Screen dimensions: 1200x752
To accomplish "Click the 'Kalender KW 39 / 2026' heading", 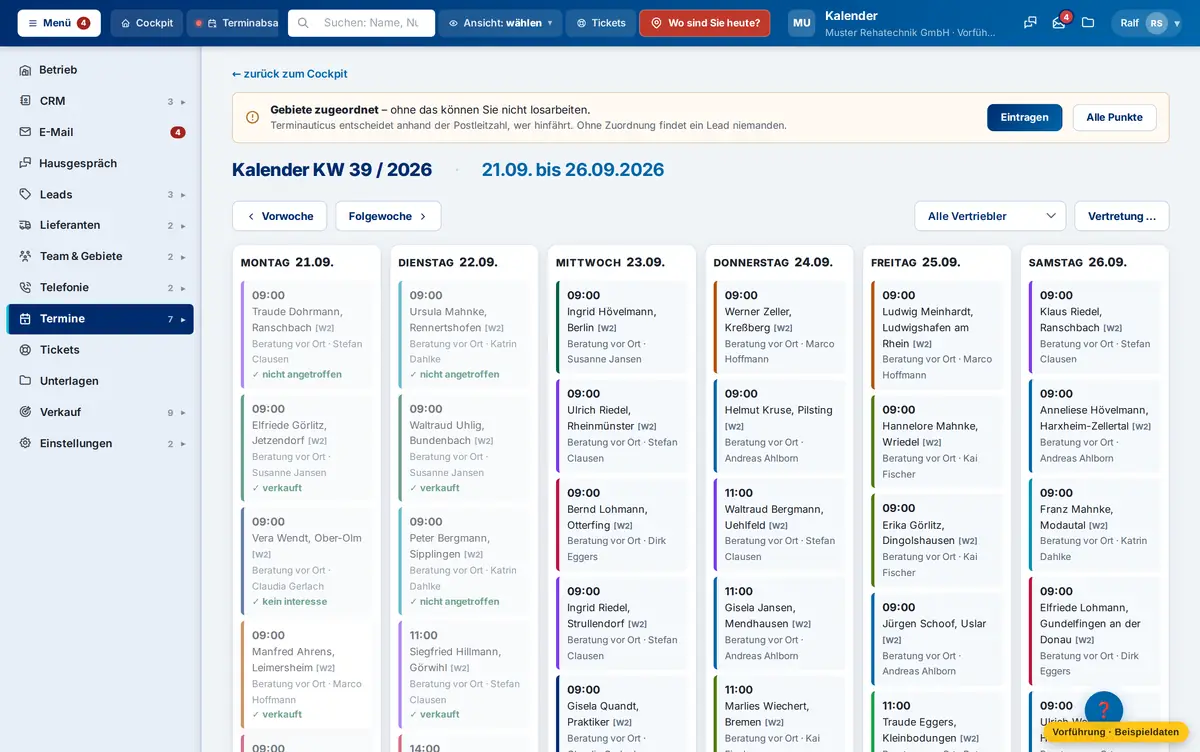I will tap(332, 170).
